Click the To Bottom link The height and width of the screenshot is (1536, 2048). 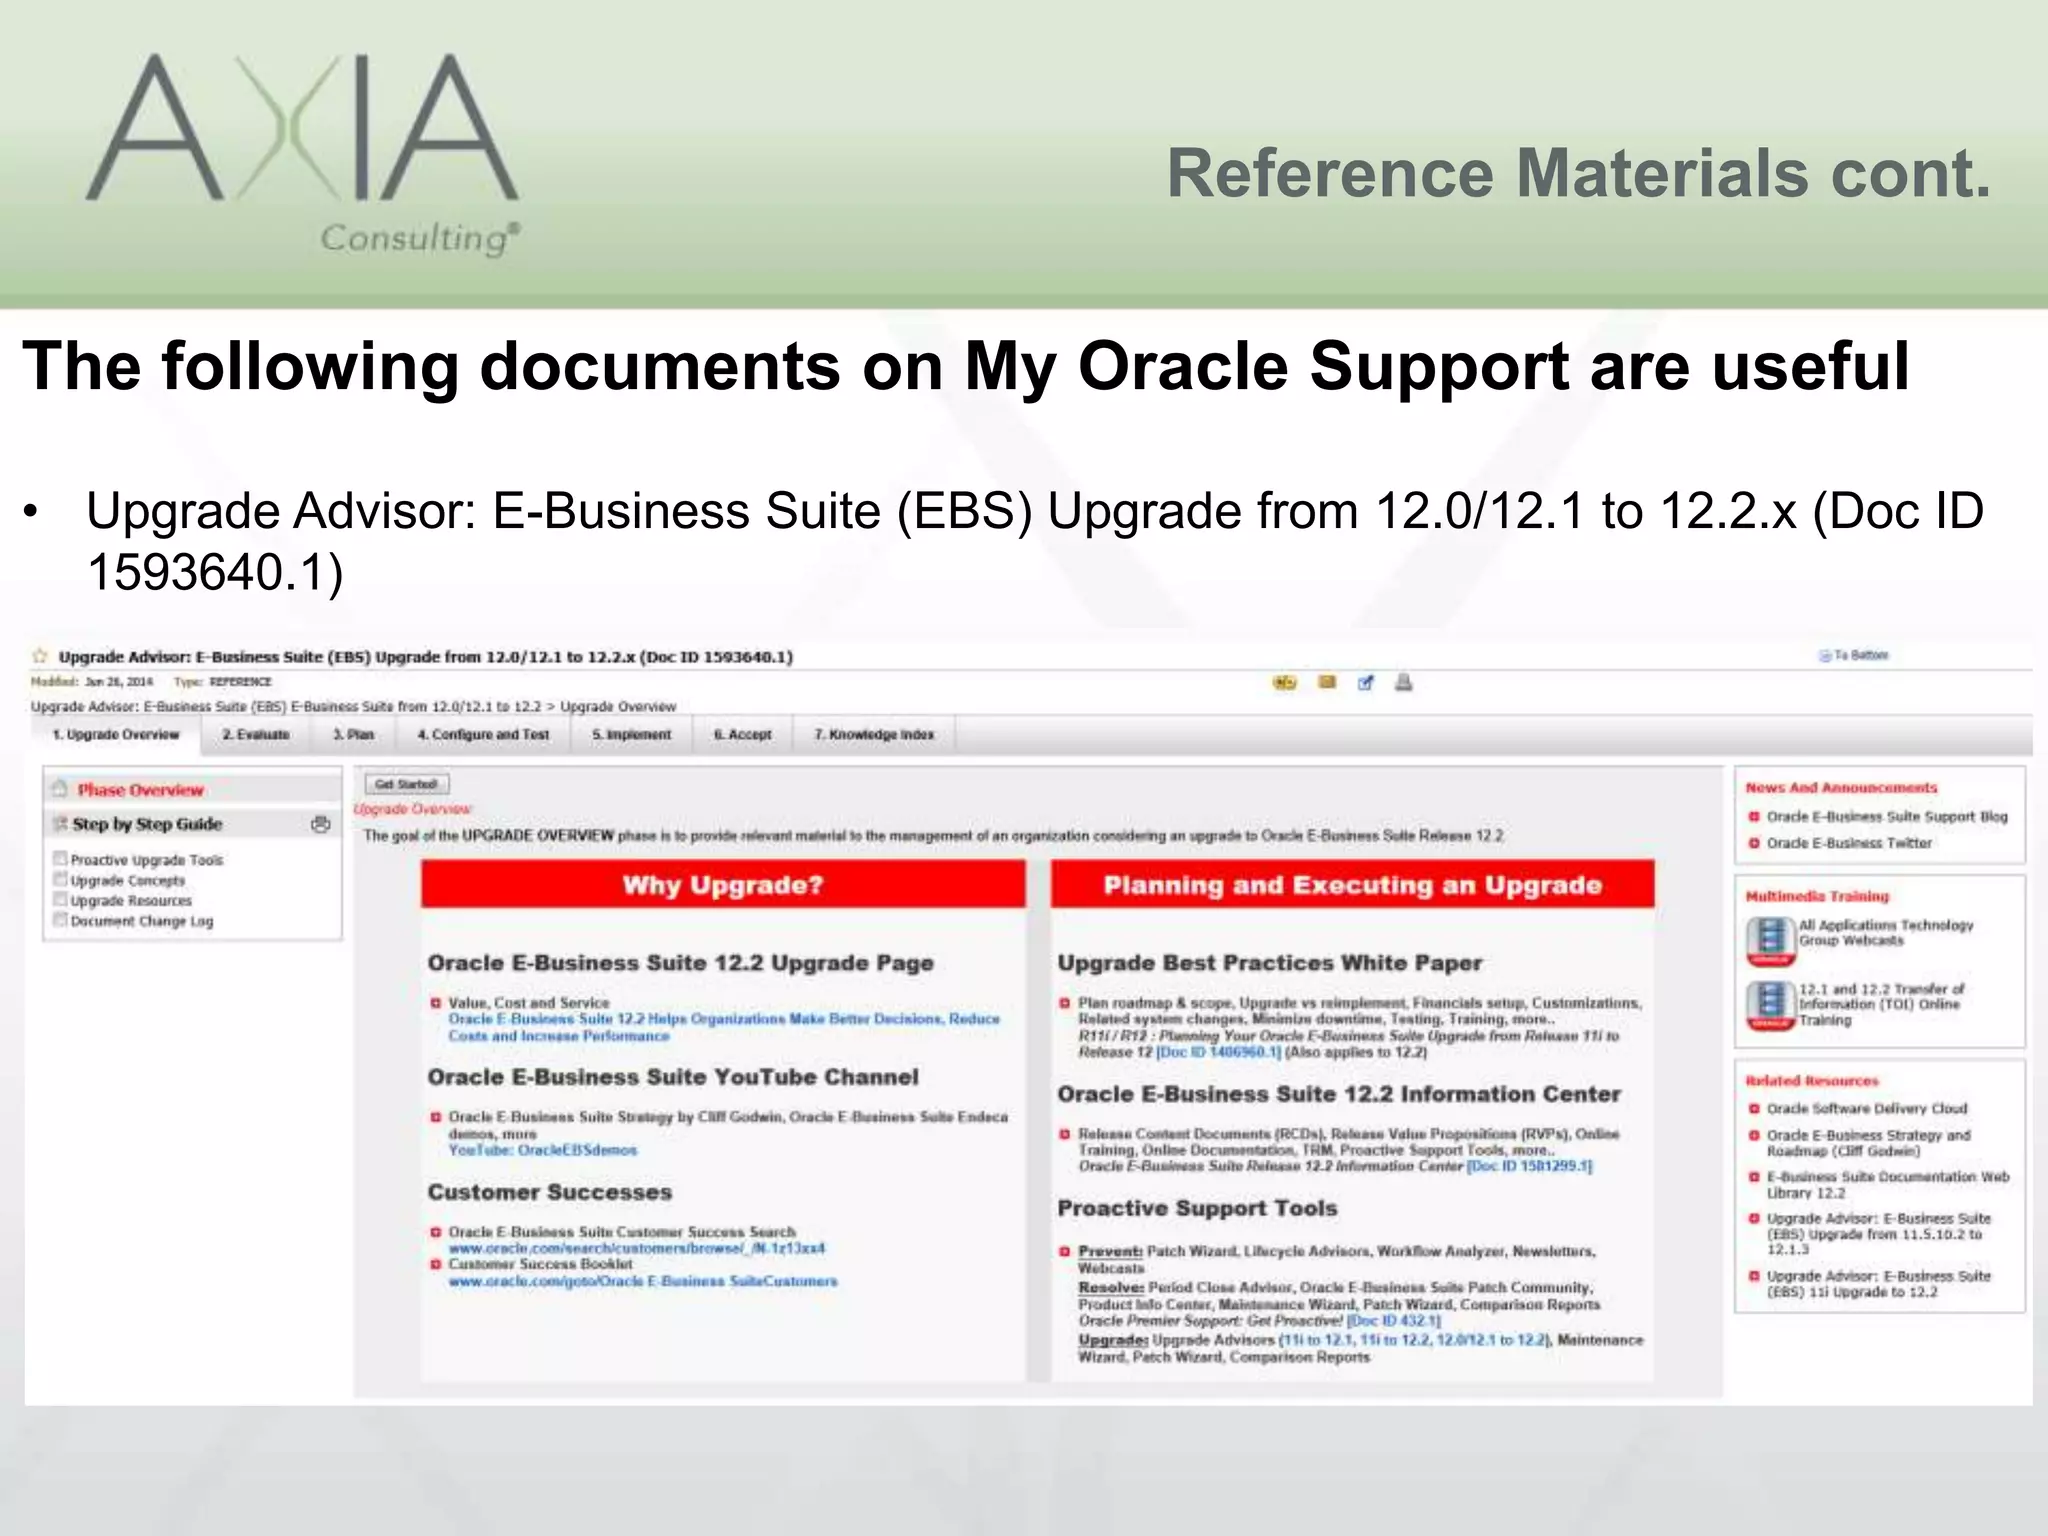coord(1861,656)
